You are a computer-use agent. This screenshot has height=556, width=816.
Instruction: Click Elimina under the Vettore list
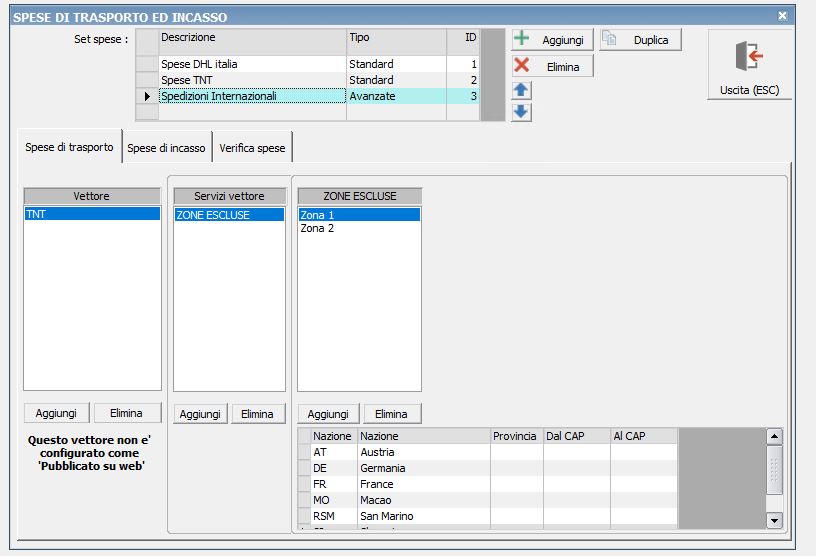126,413
